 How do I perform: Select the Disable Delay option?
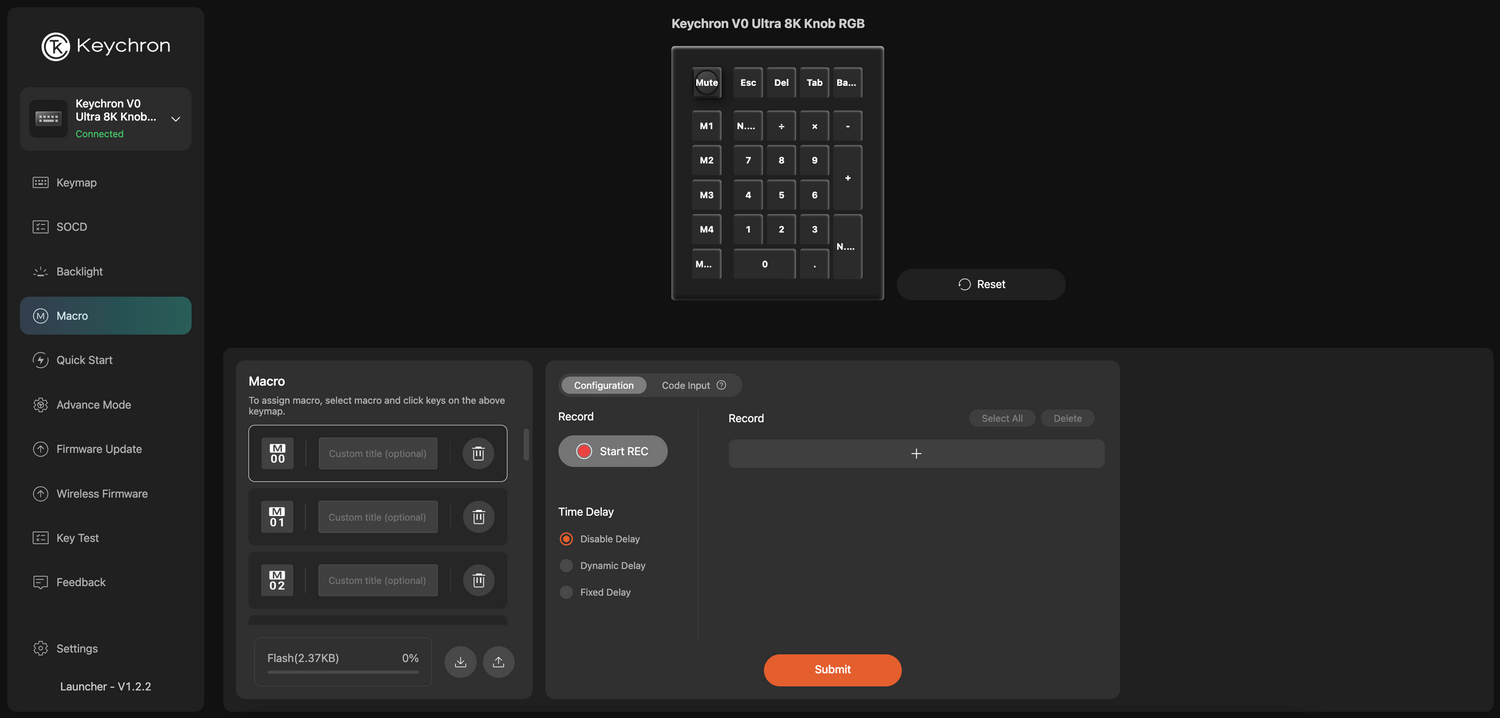pyautogui.click(x=566, y=538)
